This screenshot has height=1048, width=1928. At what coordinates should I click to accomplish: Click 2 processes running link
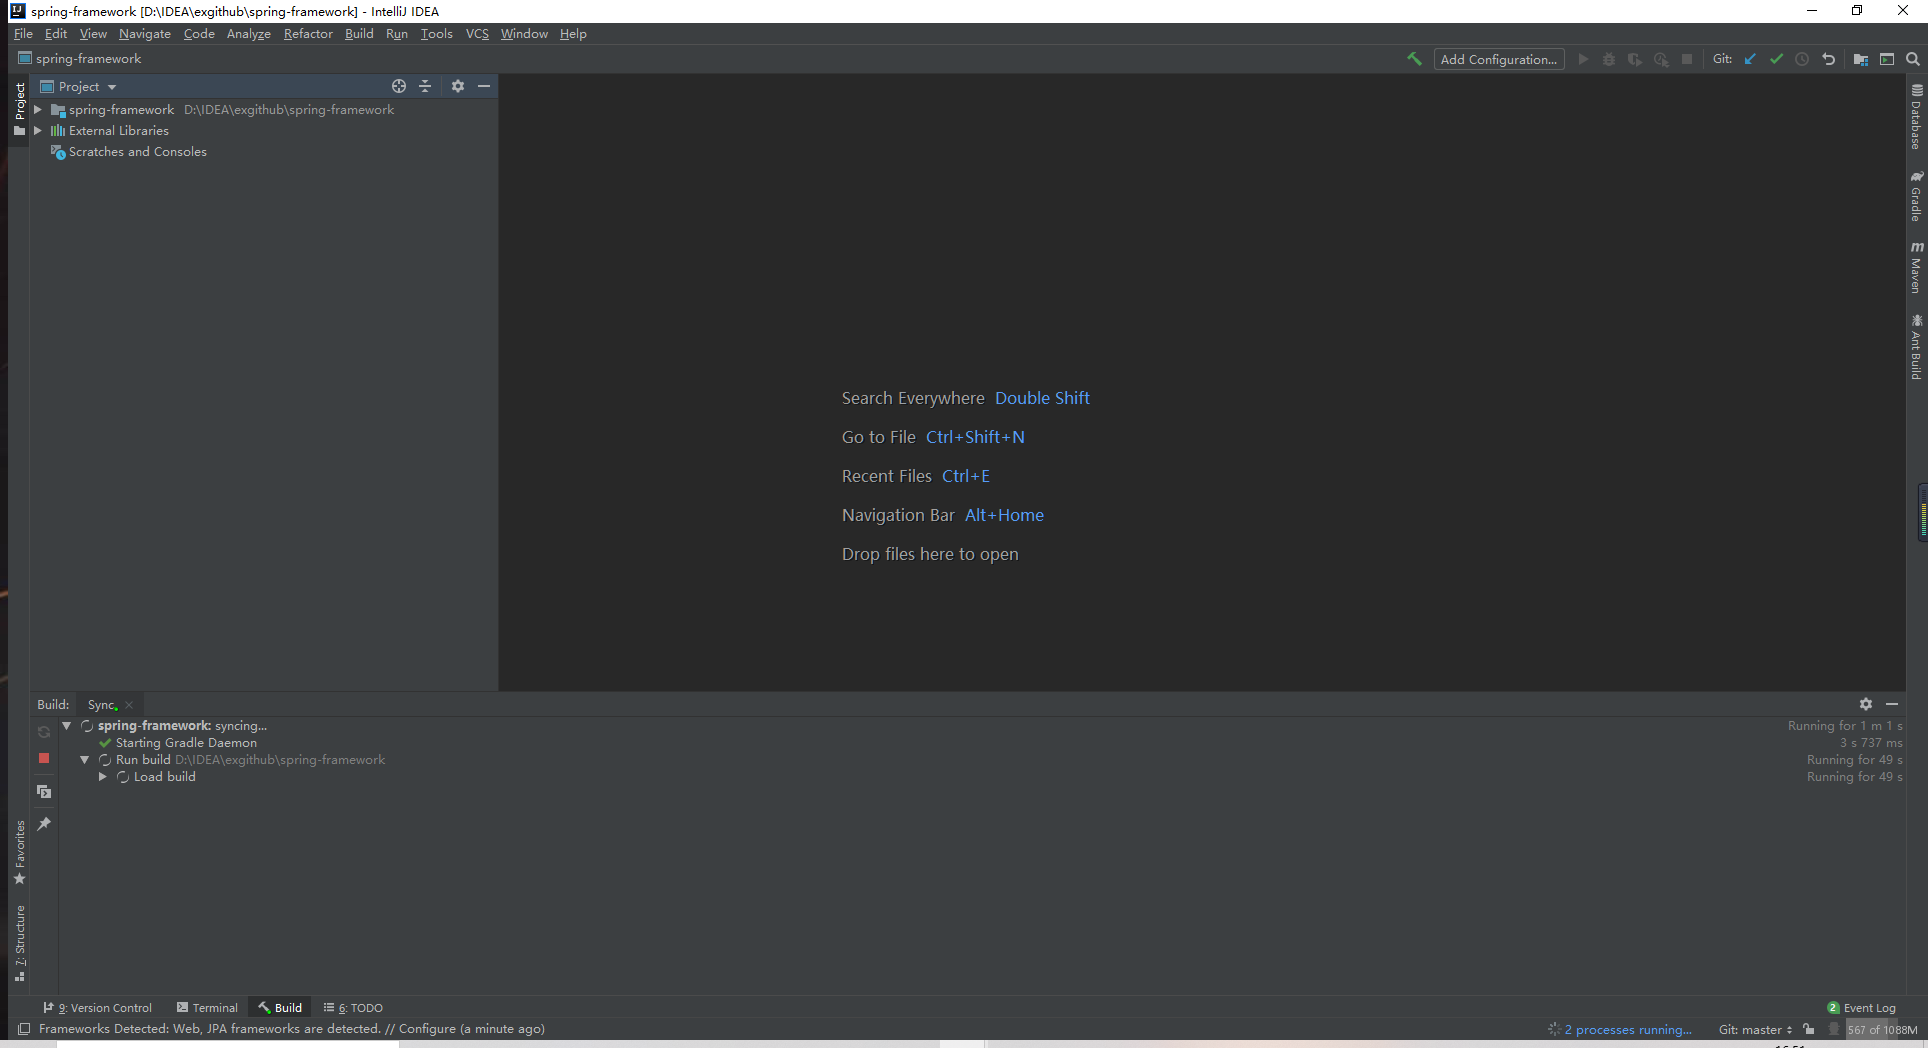[1628, 1029]
